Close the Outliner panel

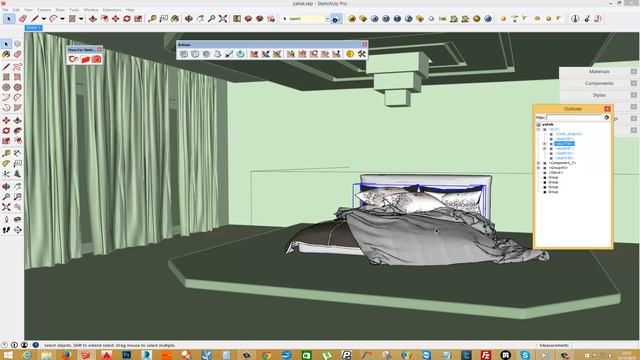click(607, 109)
